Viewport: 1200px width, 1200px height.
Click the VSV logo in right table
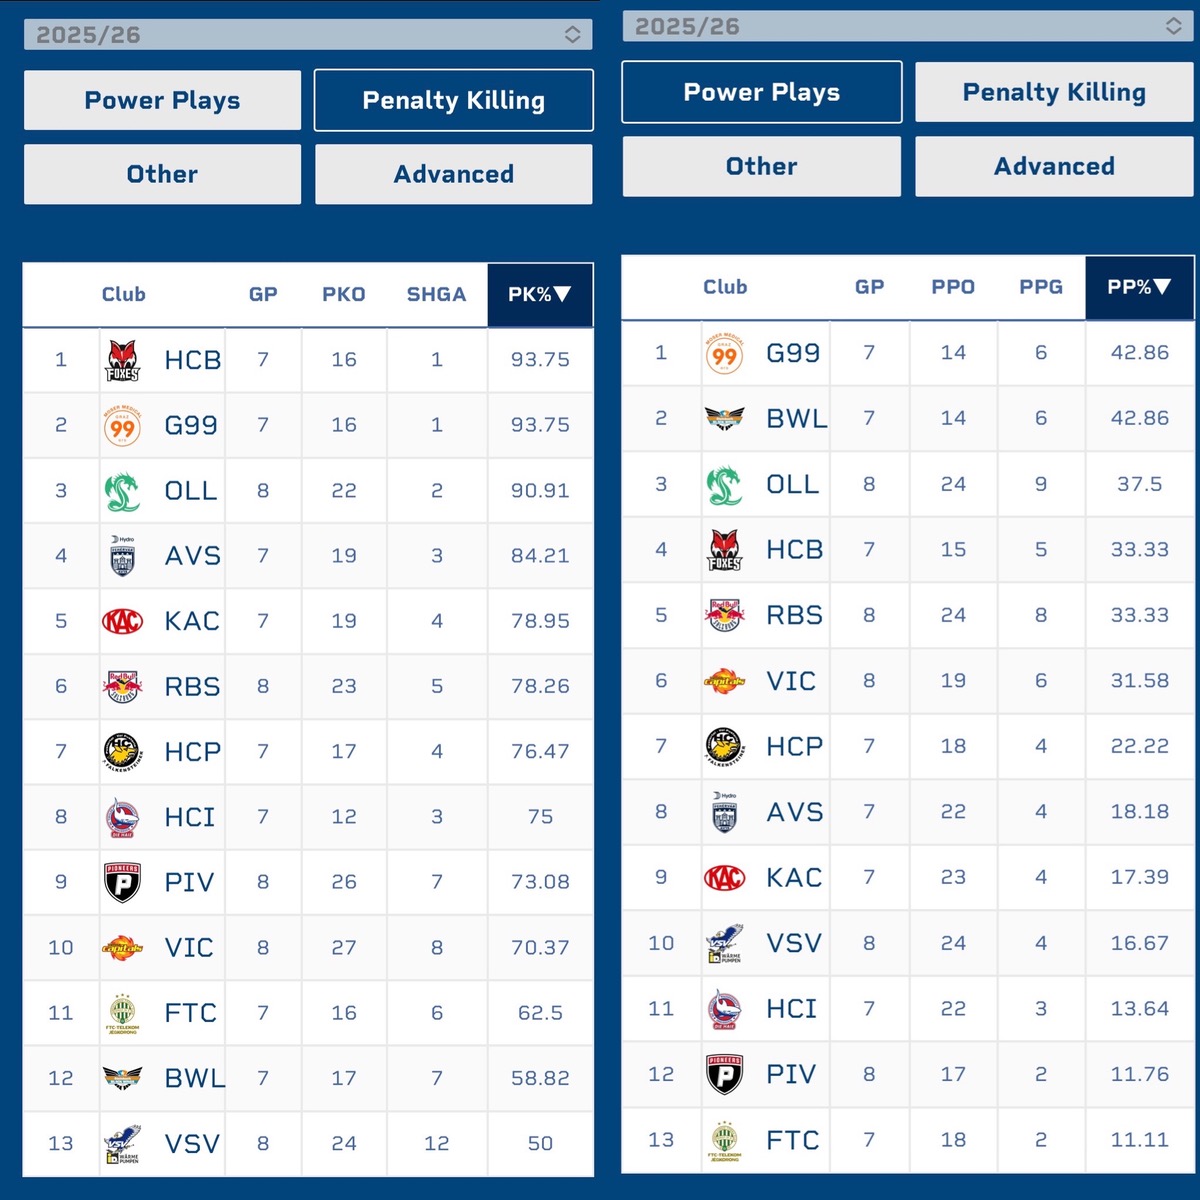tap(724, 943)
